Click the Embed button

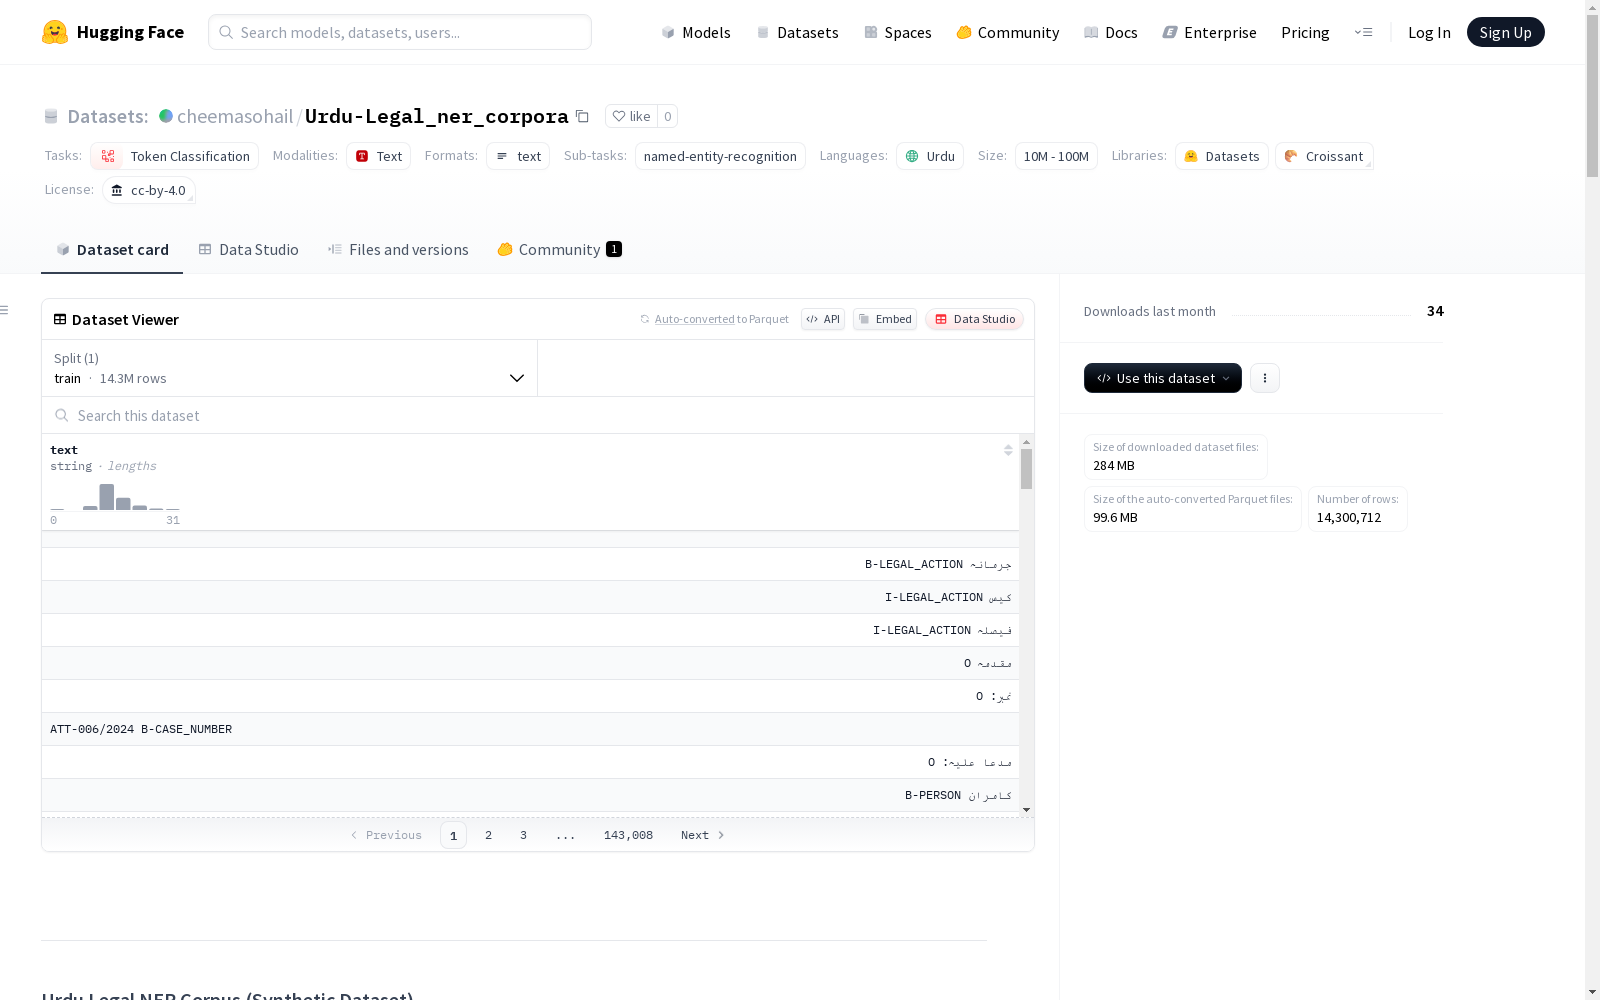pos(885,319)
